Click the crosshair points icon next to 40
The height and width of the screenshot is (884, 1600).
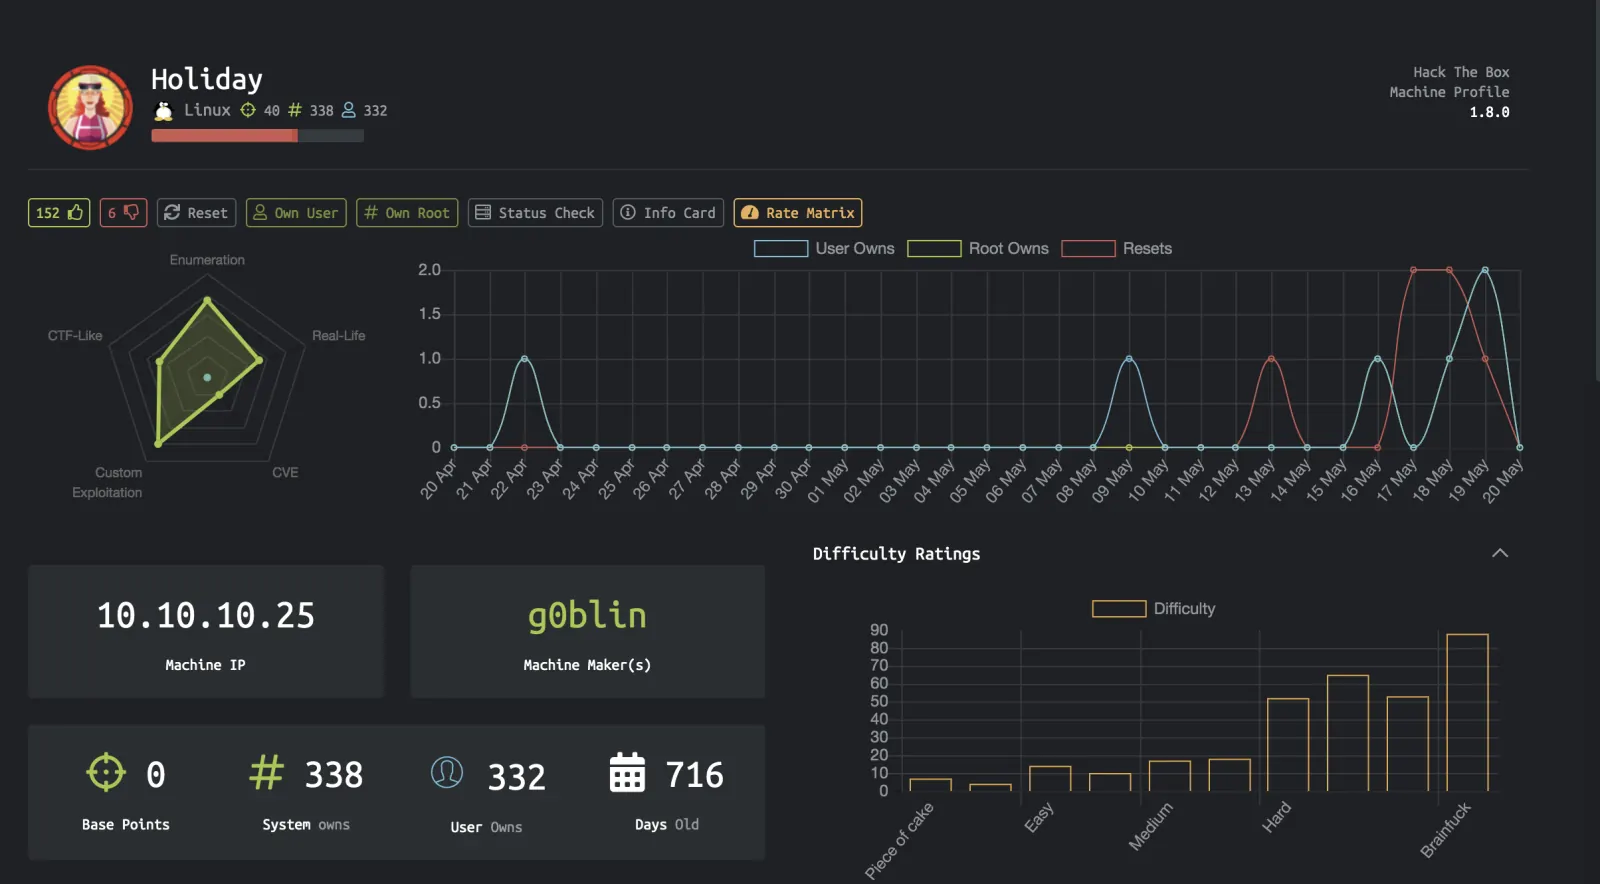coord(248,110)
